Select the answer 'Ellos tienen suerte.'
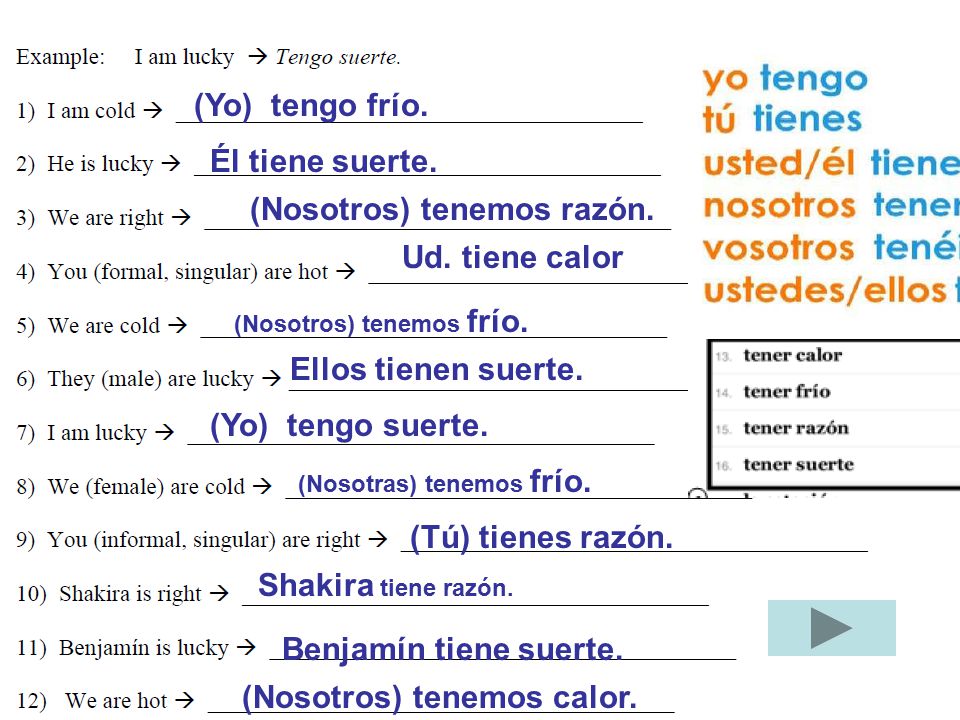The height and width of the screenshot is (720, 960). point(436,369)
